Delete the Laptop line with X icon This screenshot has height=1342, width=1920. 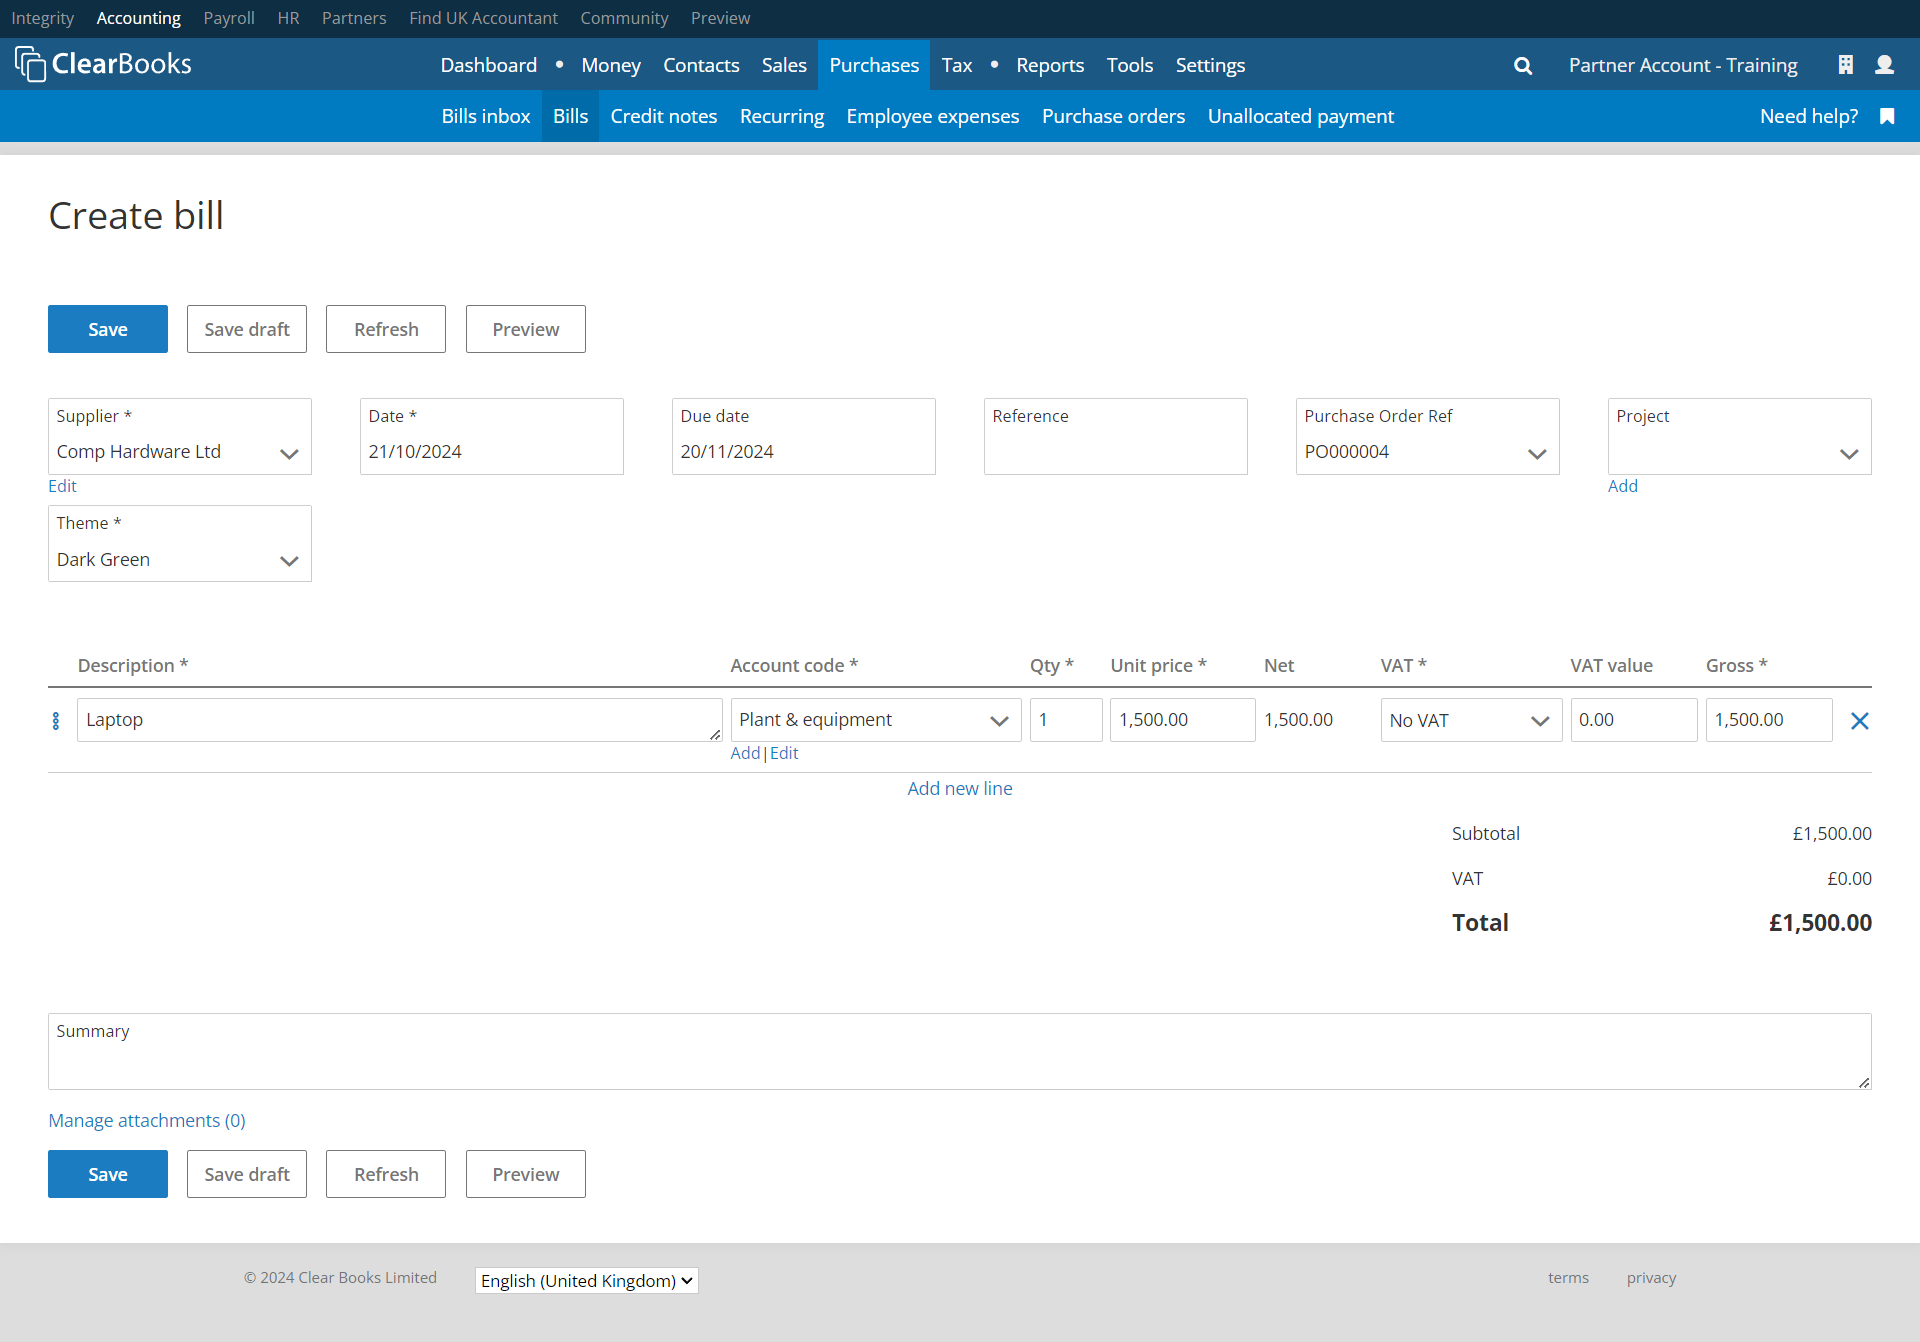pos(1859,721)
